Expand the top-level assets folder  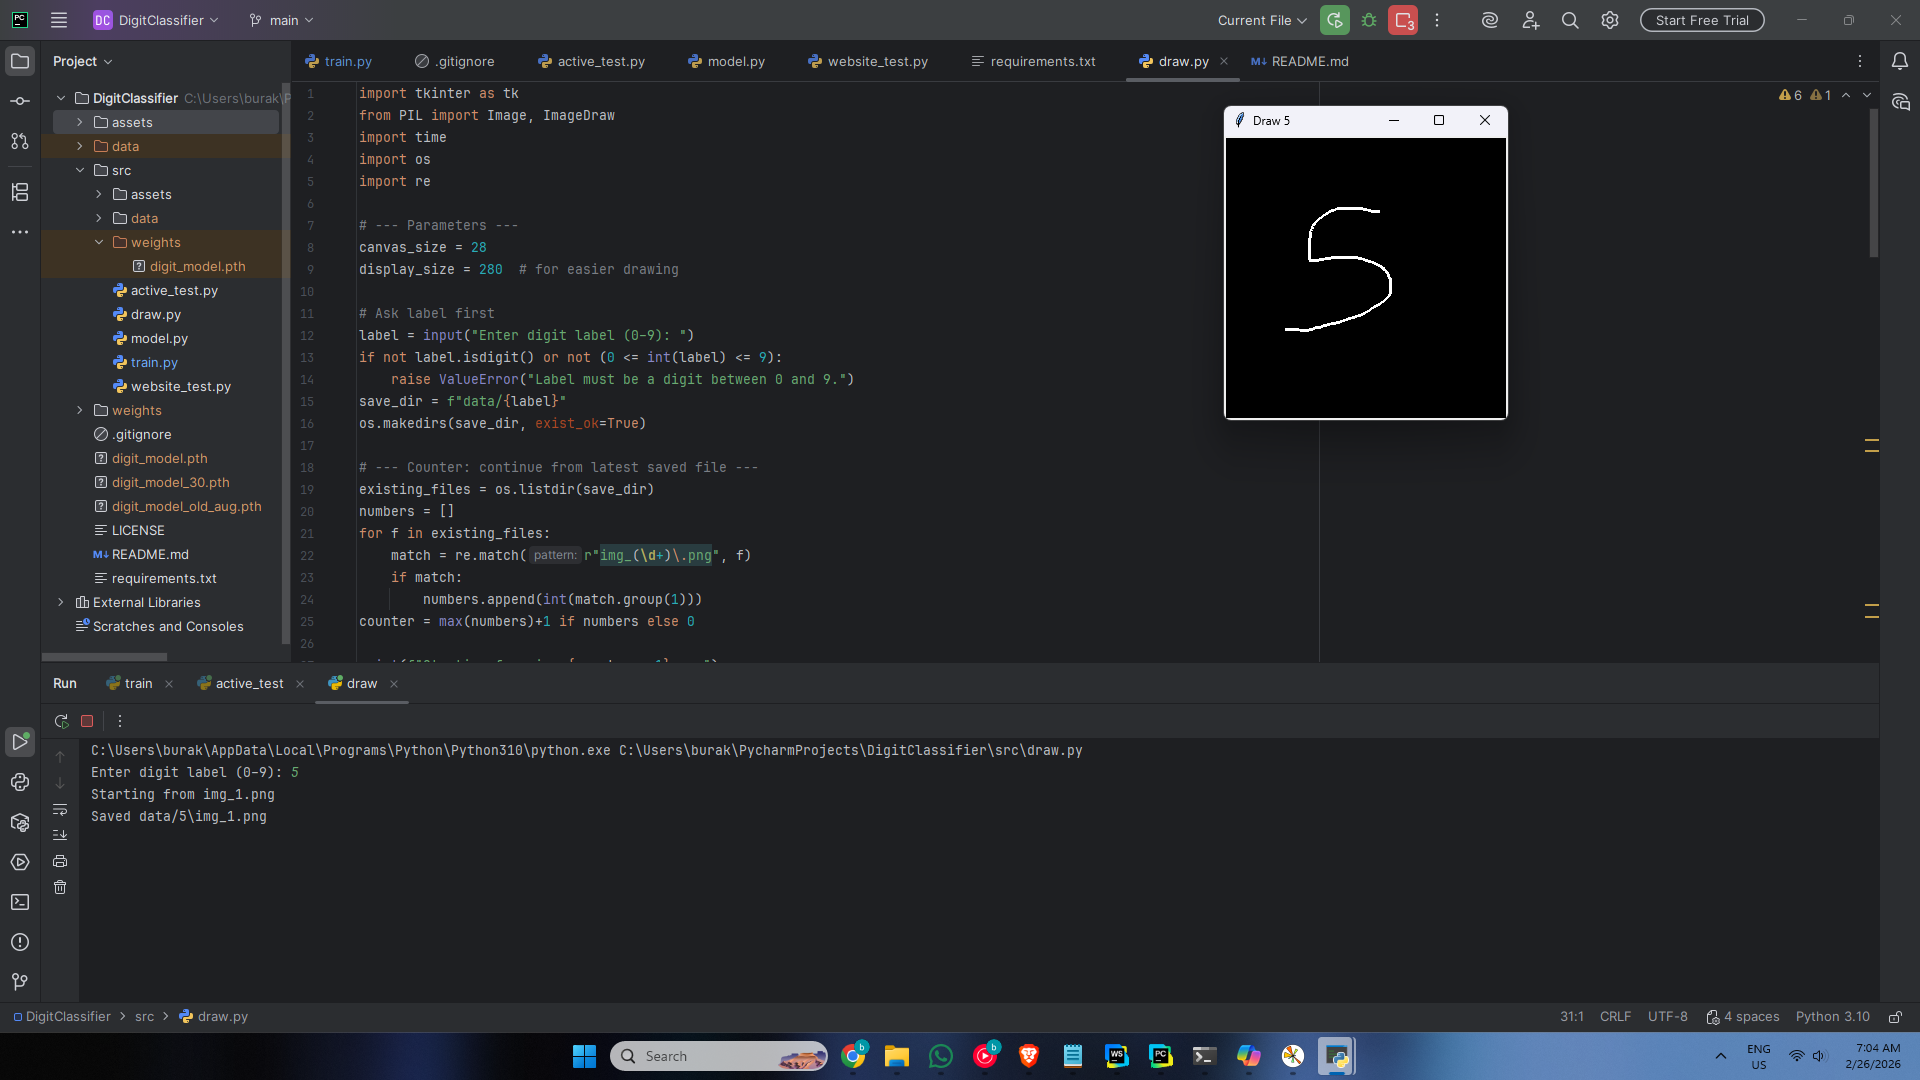point(80,122)
